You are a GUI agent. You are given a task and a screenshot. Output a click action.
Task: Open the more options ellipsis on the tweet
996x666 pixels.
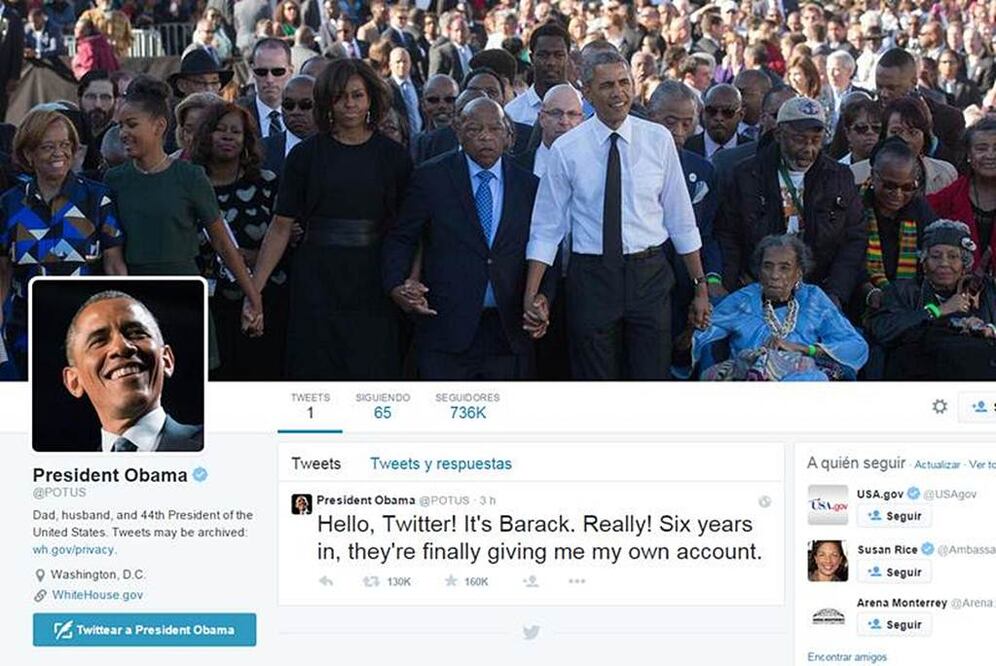pos(577,581)
